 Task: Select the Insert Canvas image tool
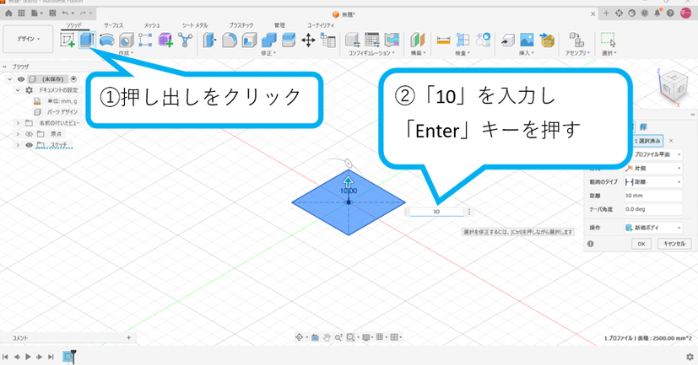point(527,41)
